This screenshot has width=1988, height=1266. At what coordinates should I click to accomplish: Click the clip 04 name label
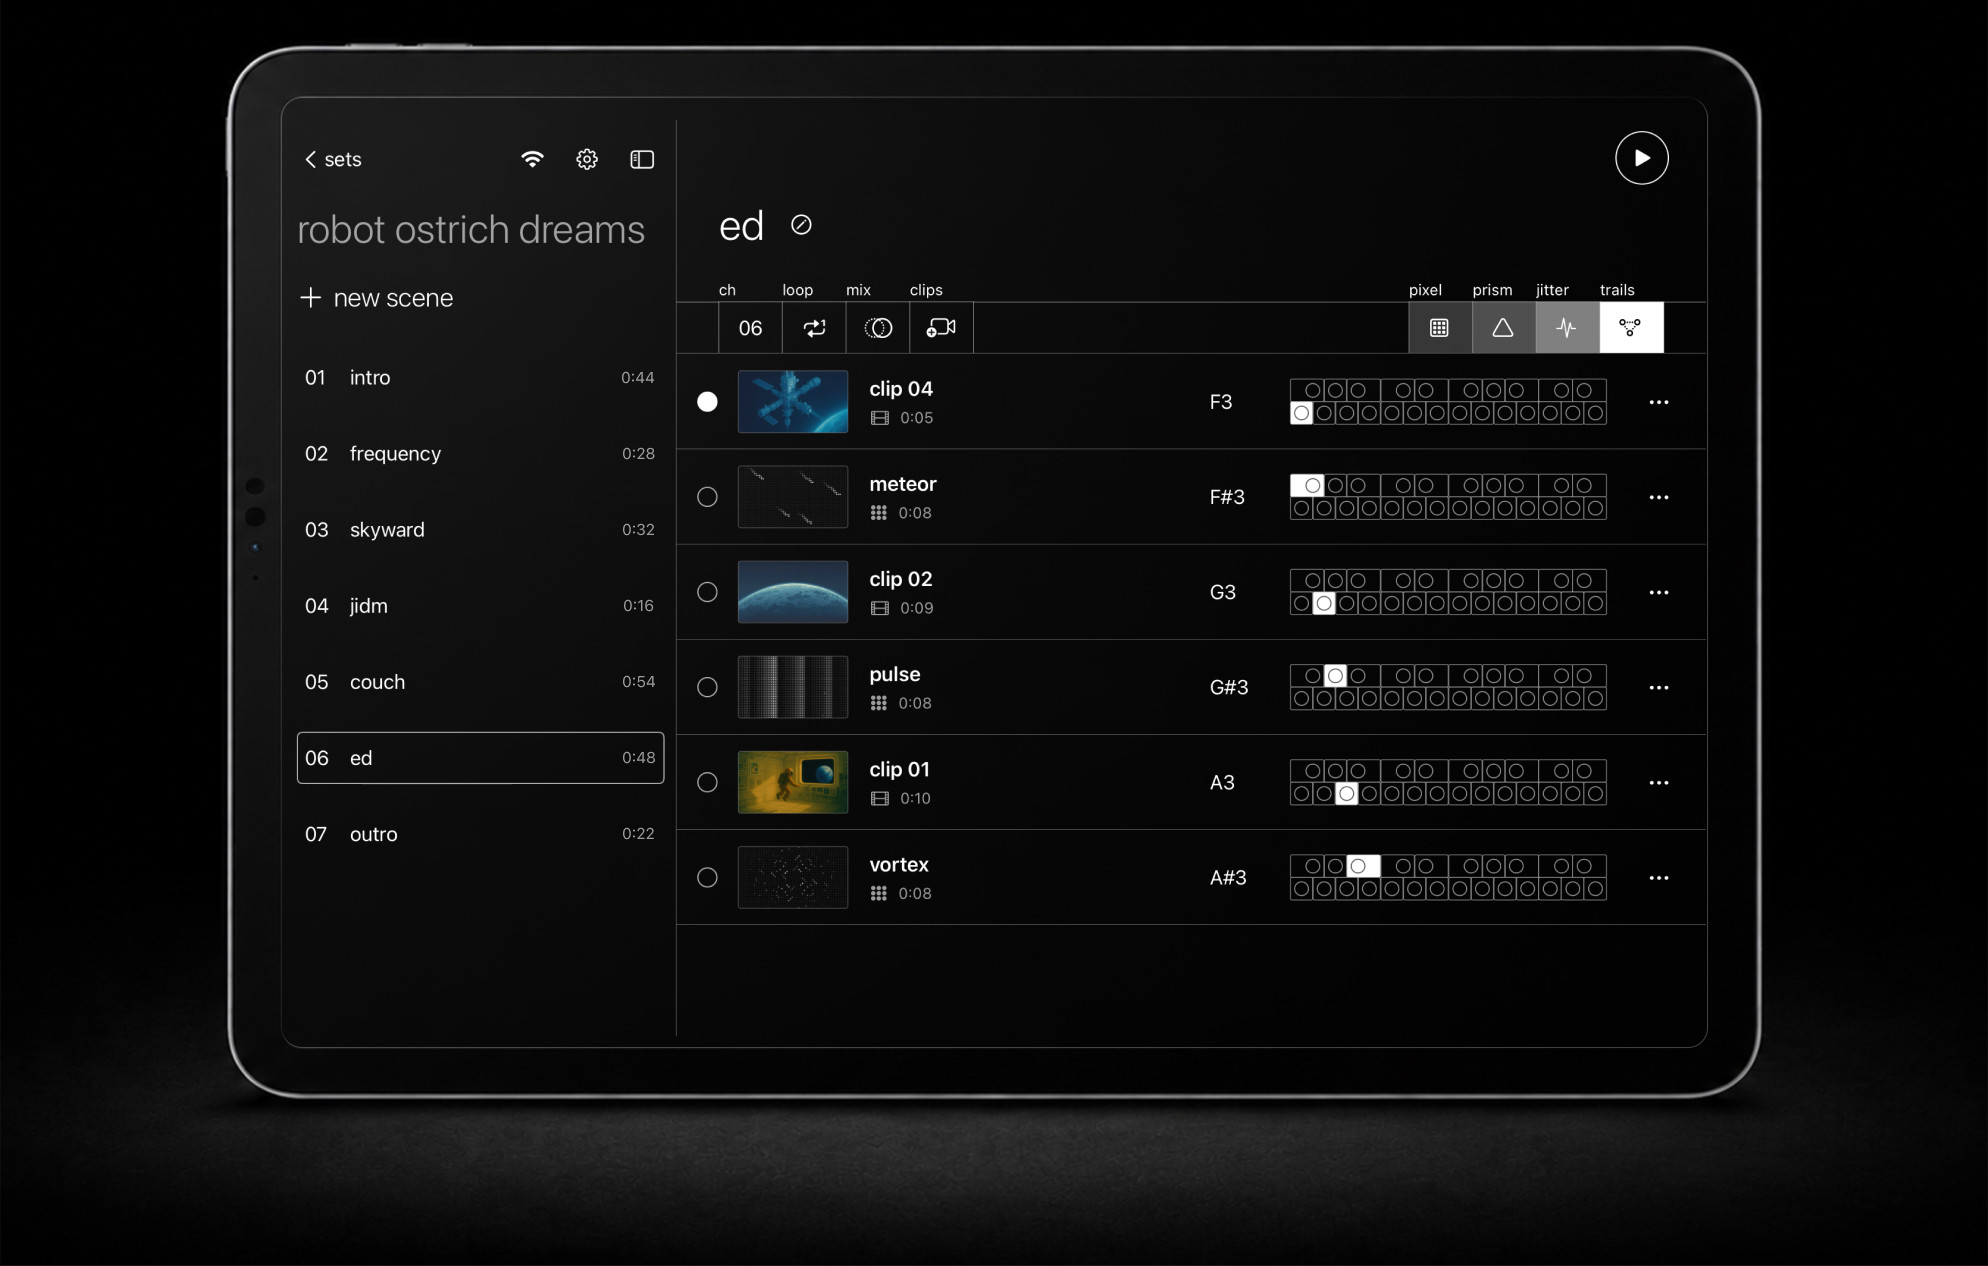pos(900,389)
